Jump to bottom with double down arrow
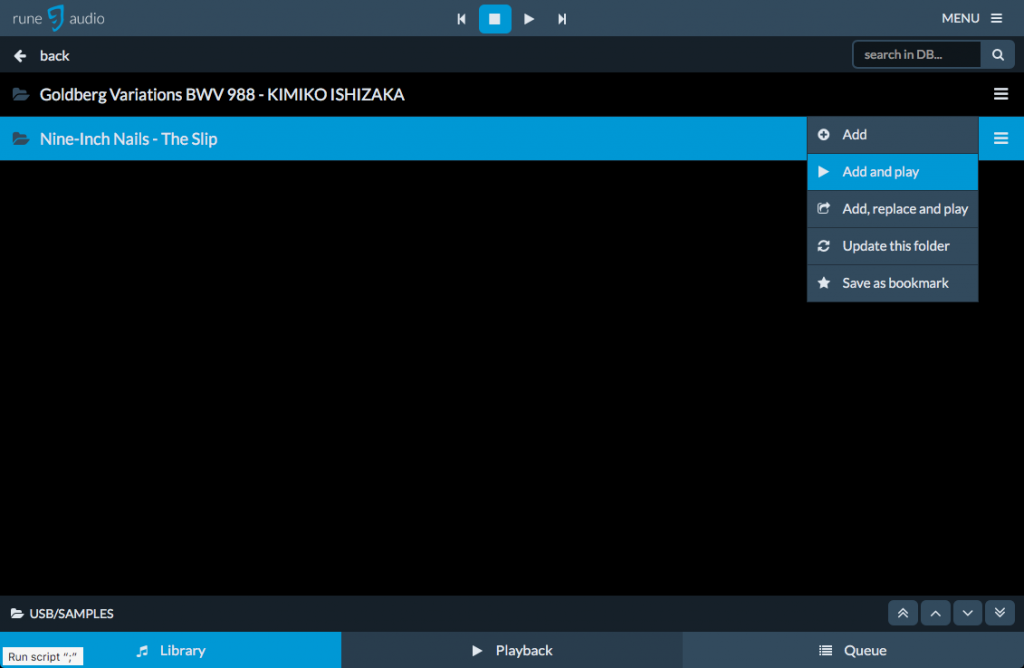 point(1000,612)
